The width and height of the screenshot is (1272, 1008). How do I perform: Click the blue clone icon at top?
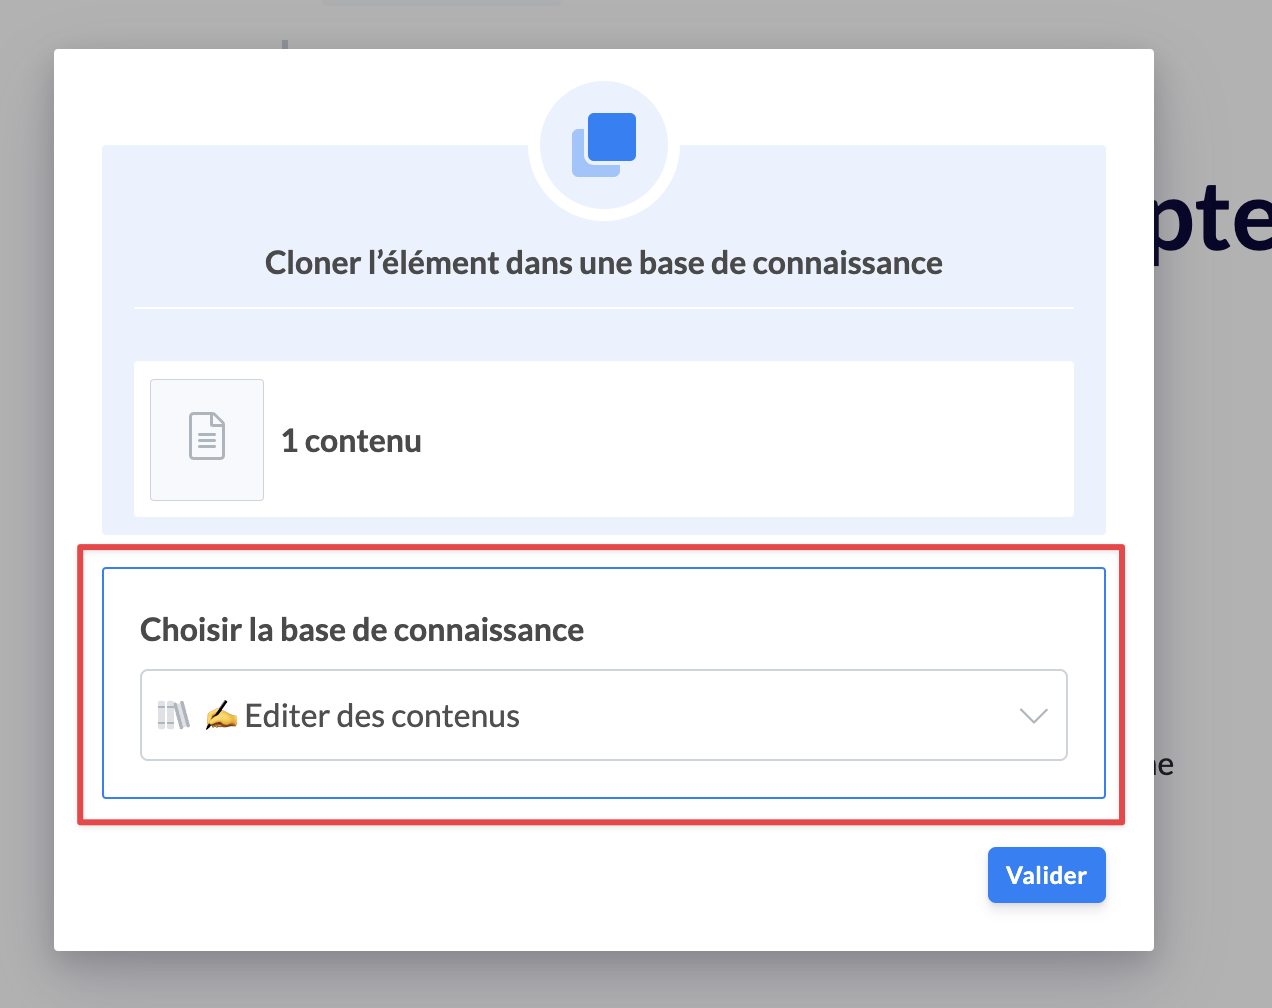pyautogui.click(x=604, y=144)
